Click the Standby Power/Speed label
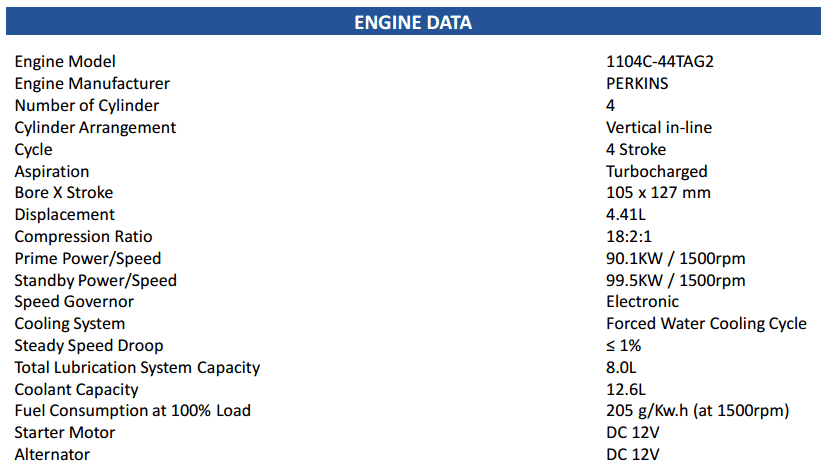Viewport: 825px width, 469px height. 96,281
